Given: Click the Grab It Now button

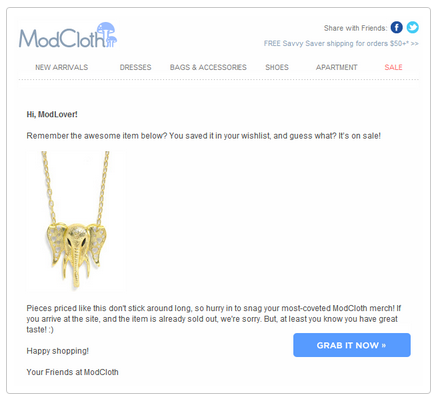Looking at the screenshot, I should (352, 345).
